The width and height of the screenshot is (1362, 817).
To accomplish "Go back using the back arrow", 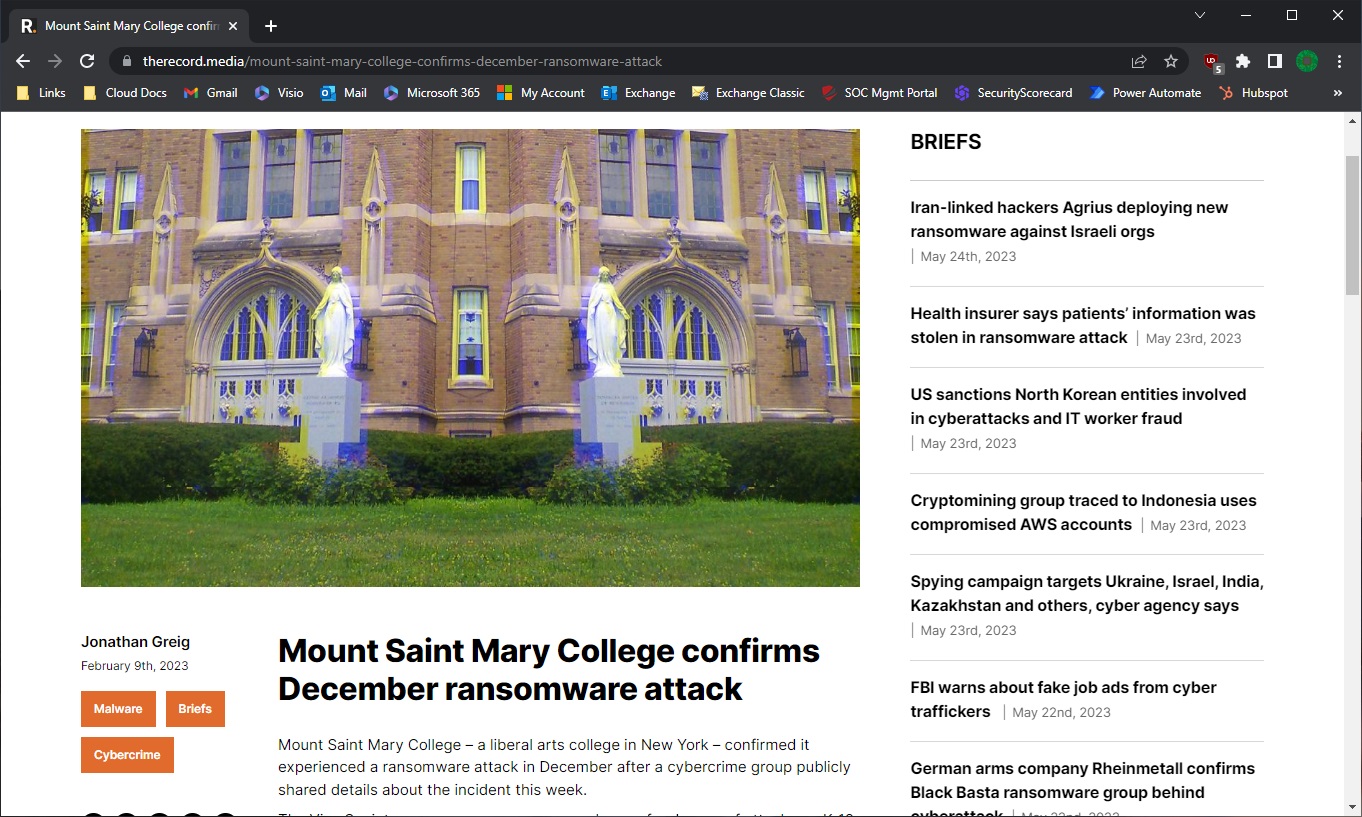I will [x=23, y=61].
